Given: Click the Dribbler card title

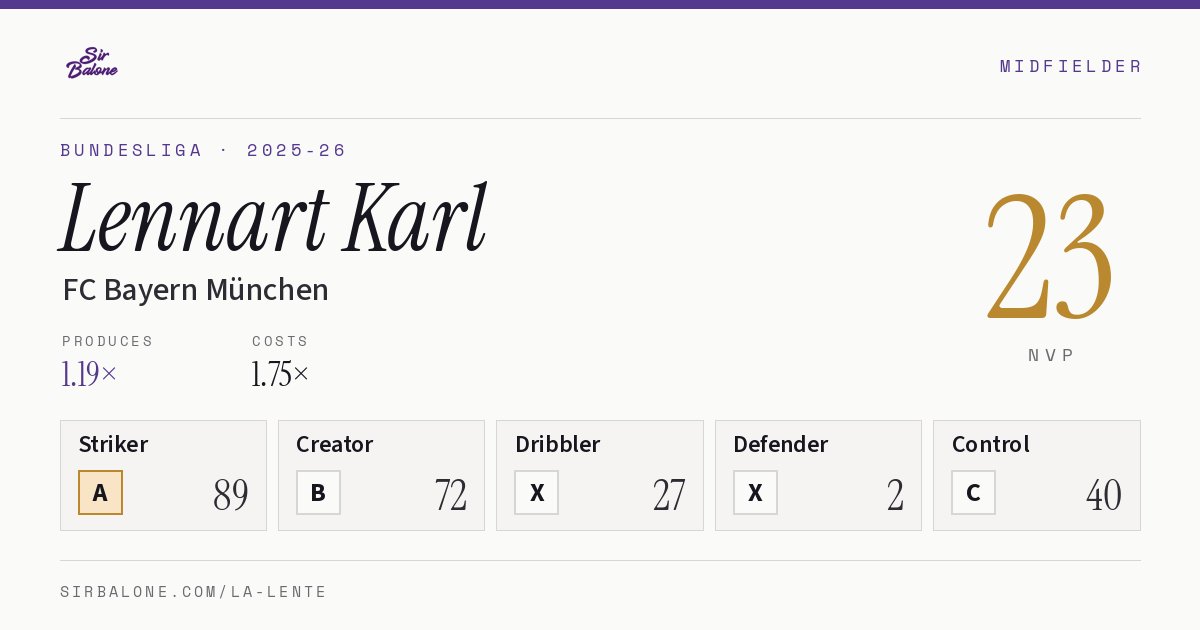Looking at the screenshot, I should coord(558,444).
